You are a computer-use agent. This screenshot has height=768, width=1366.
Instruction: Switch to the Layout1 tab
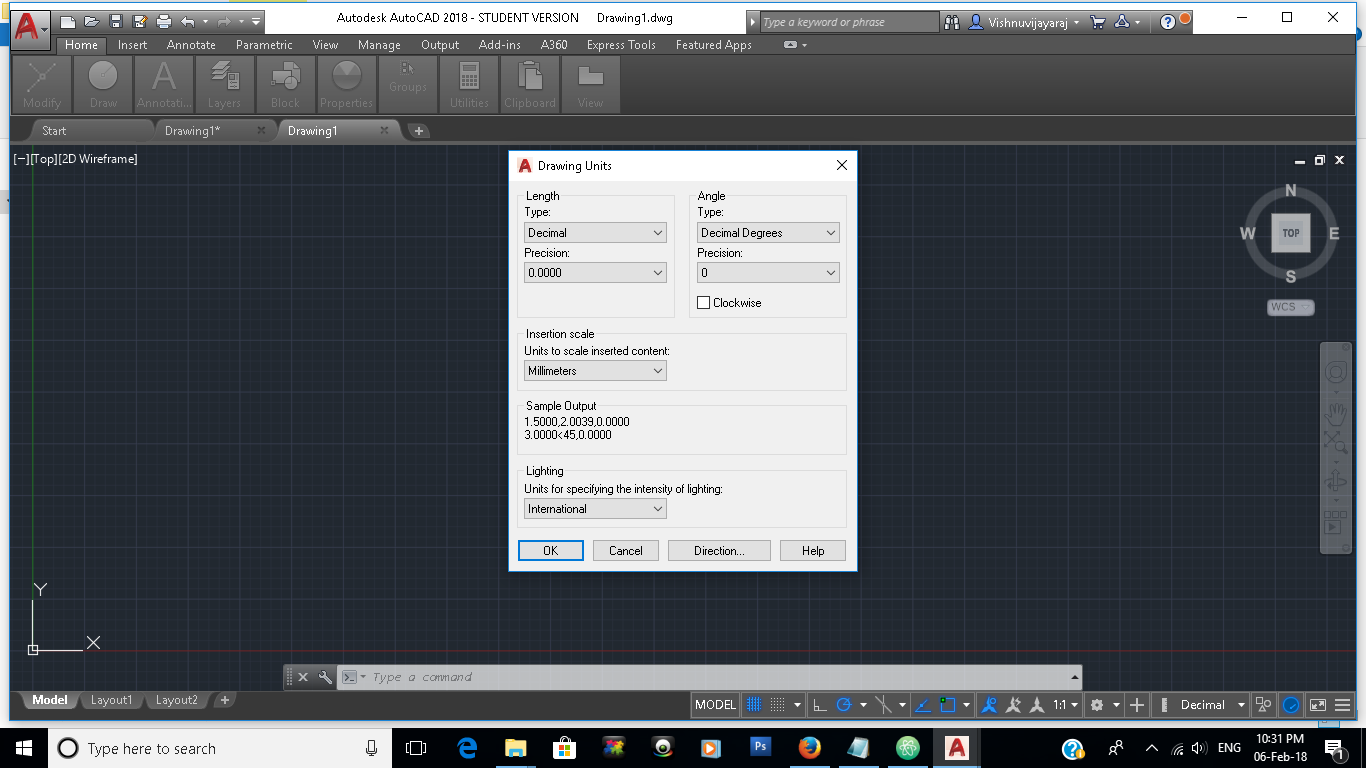coord(111,700)
